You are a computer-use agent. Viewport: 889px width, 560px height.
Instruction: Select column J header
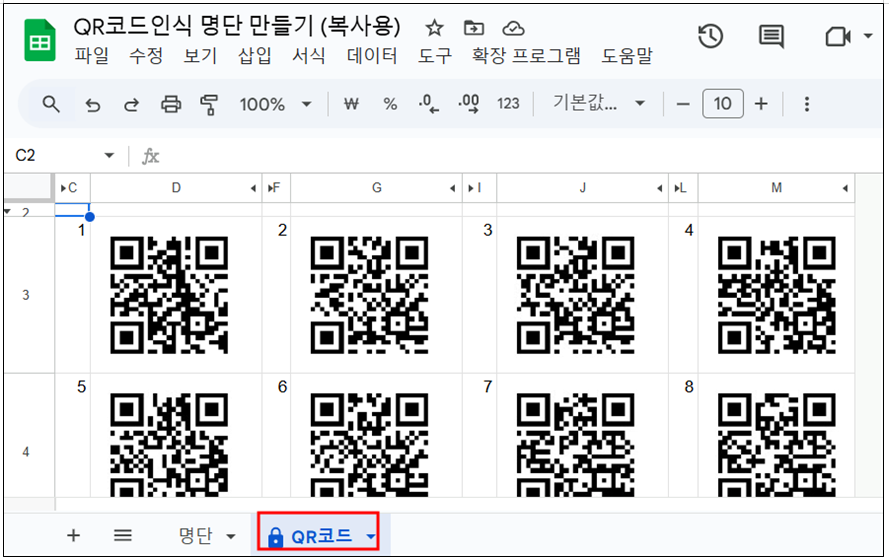click(582, 188)
